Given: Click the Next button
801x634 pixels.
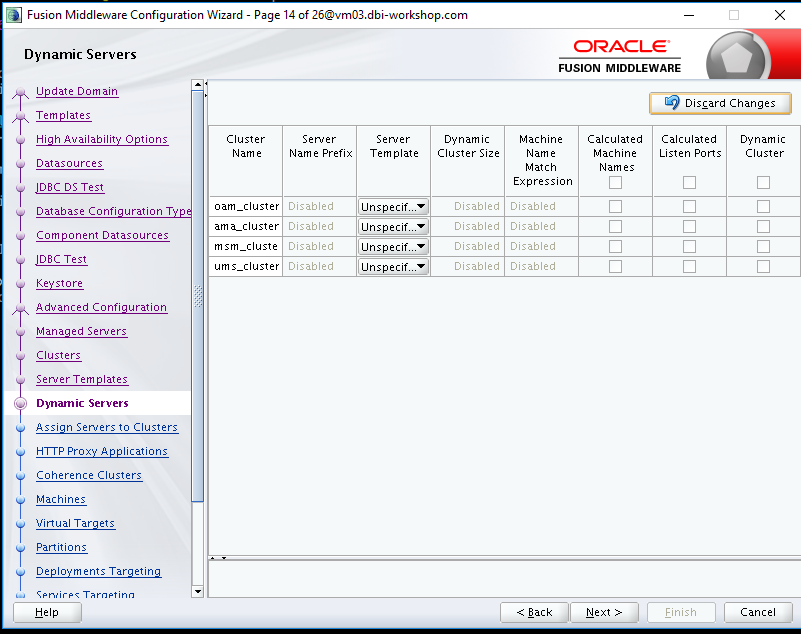Looking at the screenshot, I should 604,612.
